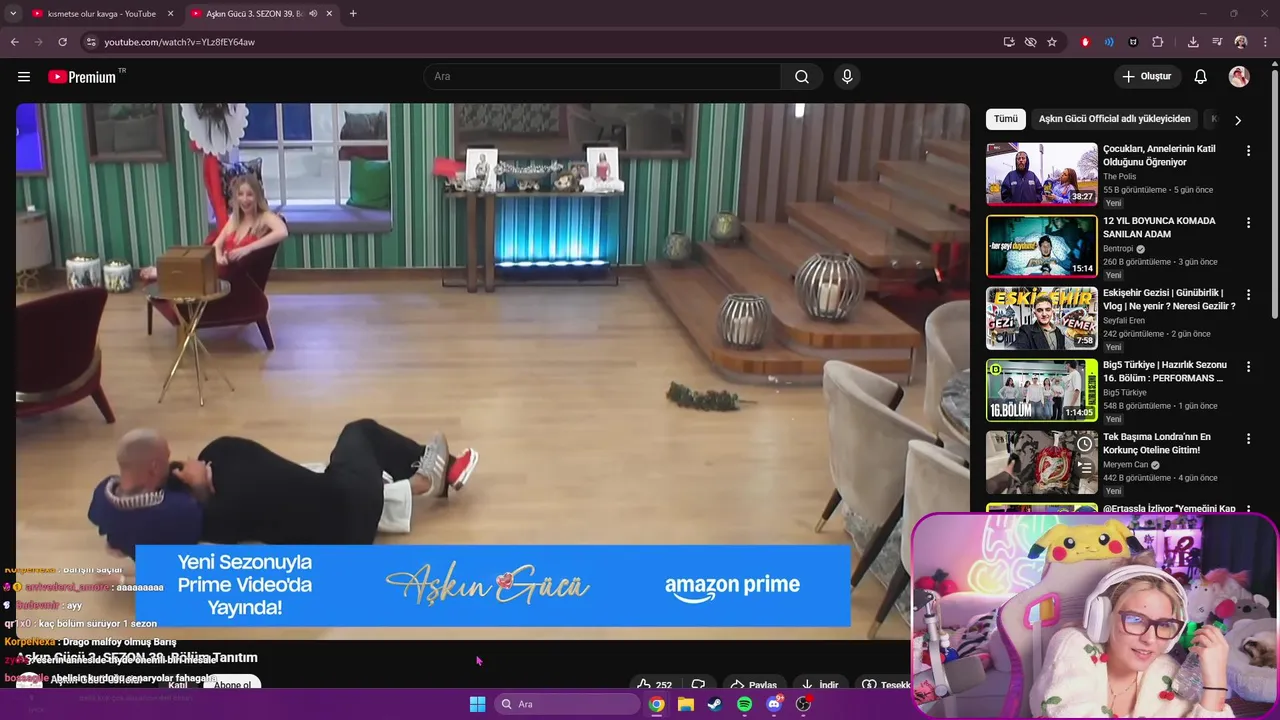Reload the page with the refresh icon
This screenshot has width=1280, height=720.
point(62,42)
